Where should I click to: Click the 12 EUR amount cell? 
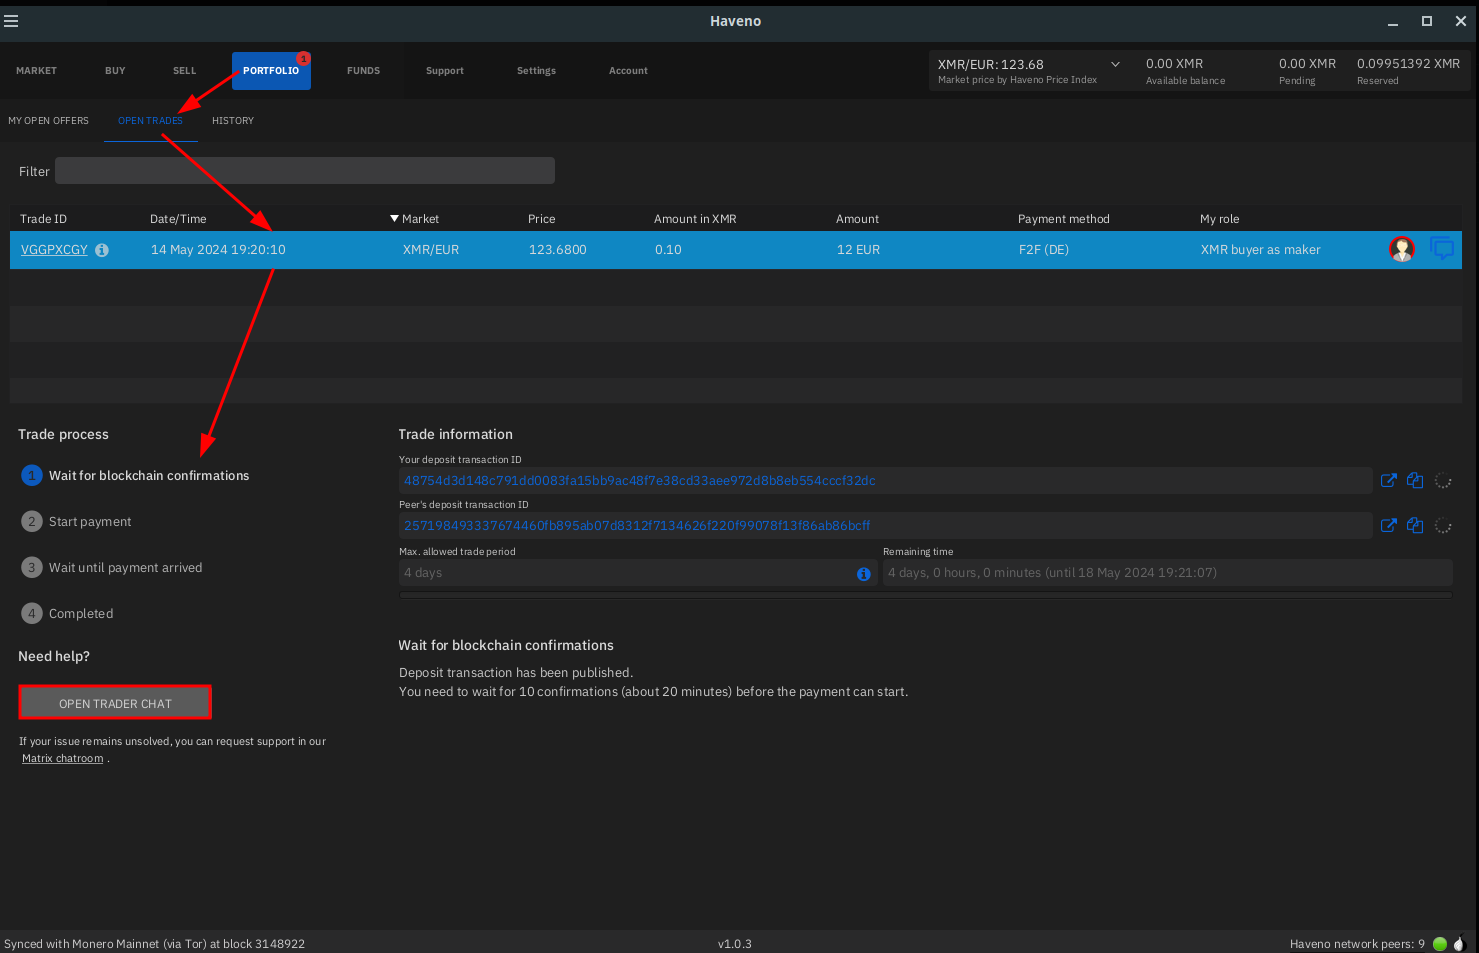858,250
